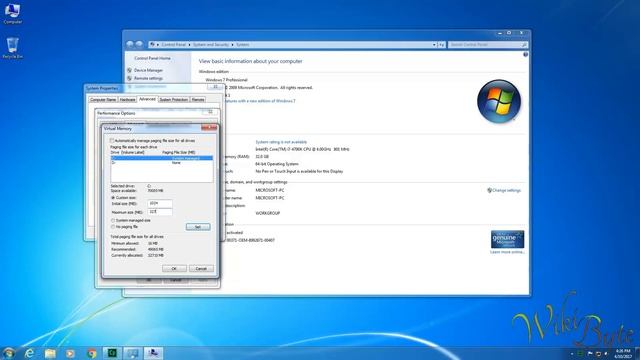Show hidden tray icons arrow
640x360 pixels.
(572, 353)
